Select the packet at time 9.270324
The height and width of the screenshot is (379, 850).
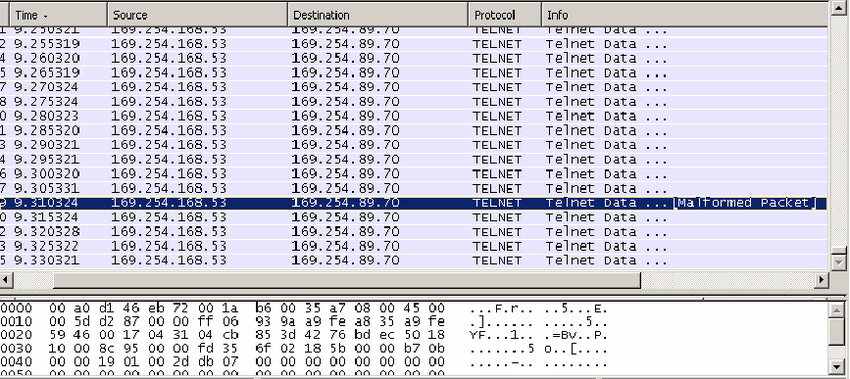[x=414, y=87]
